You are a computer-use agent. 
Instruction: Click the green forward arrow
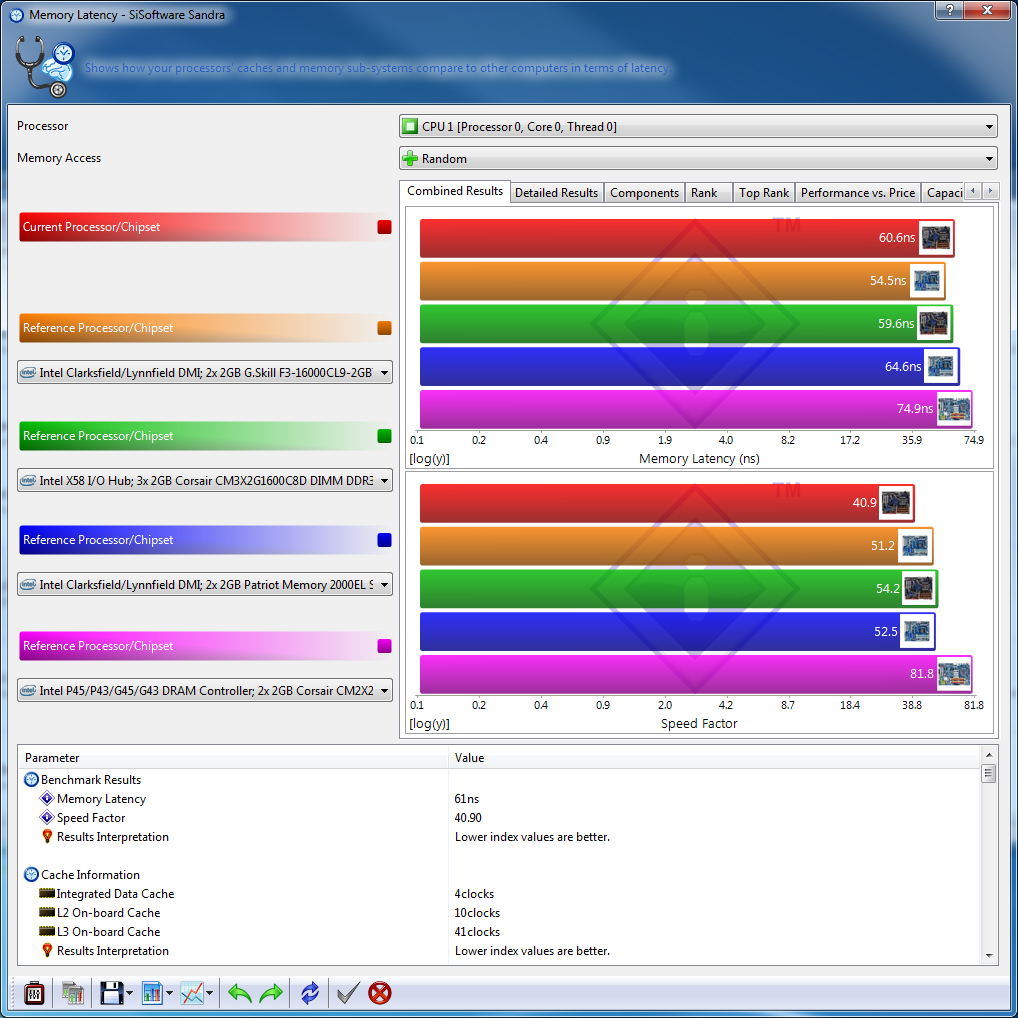tap(271, 993)
